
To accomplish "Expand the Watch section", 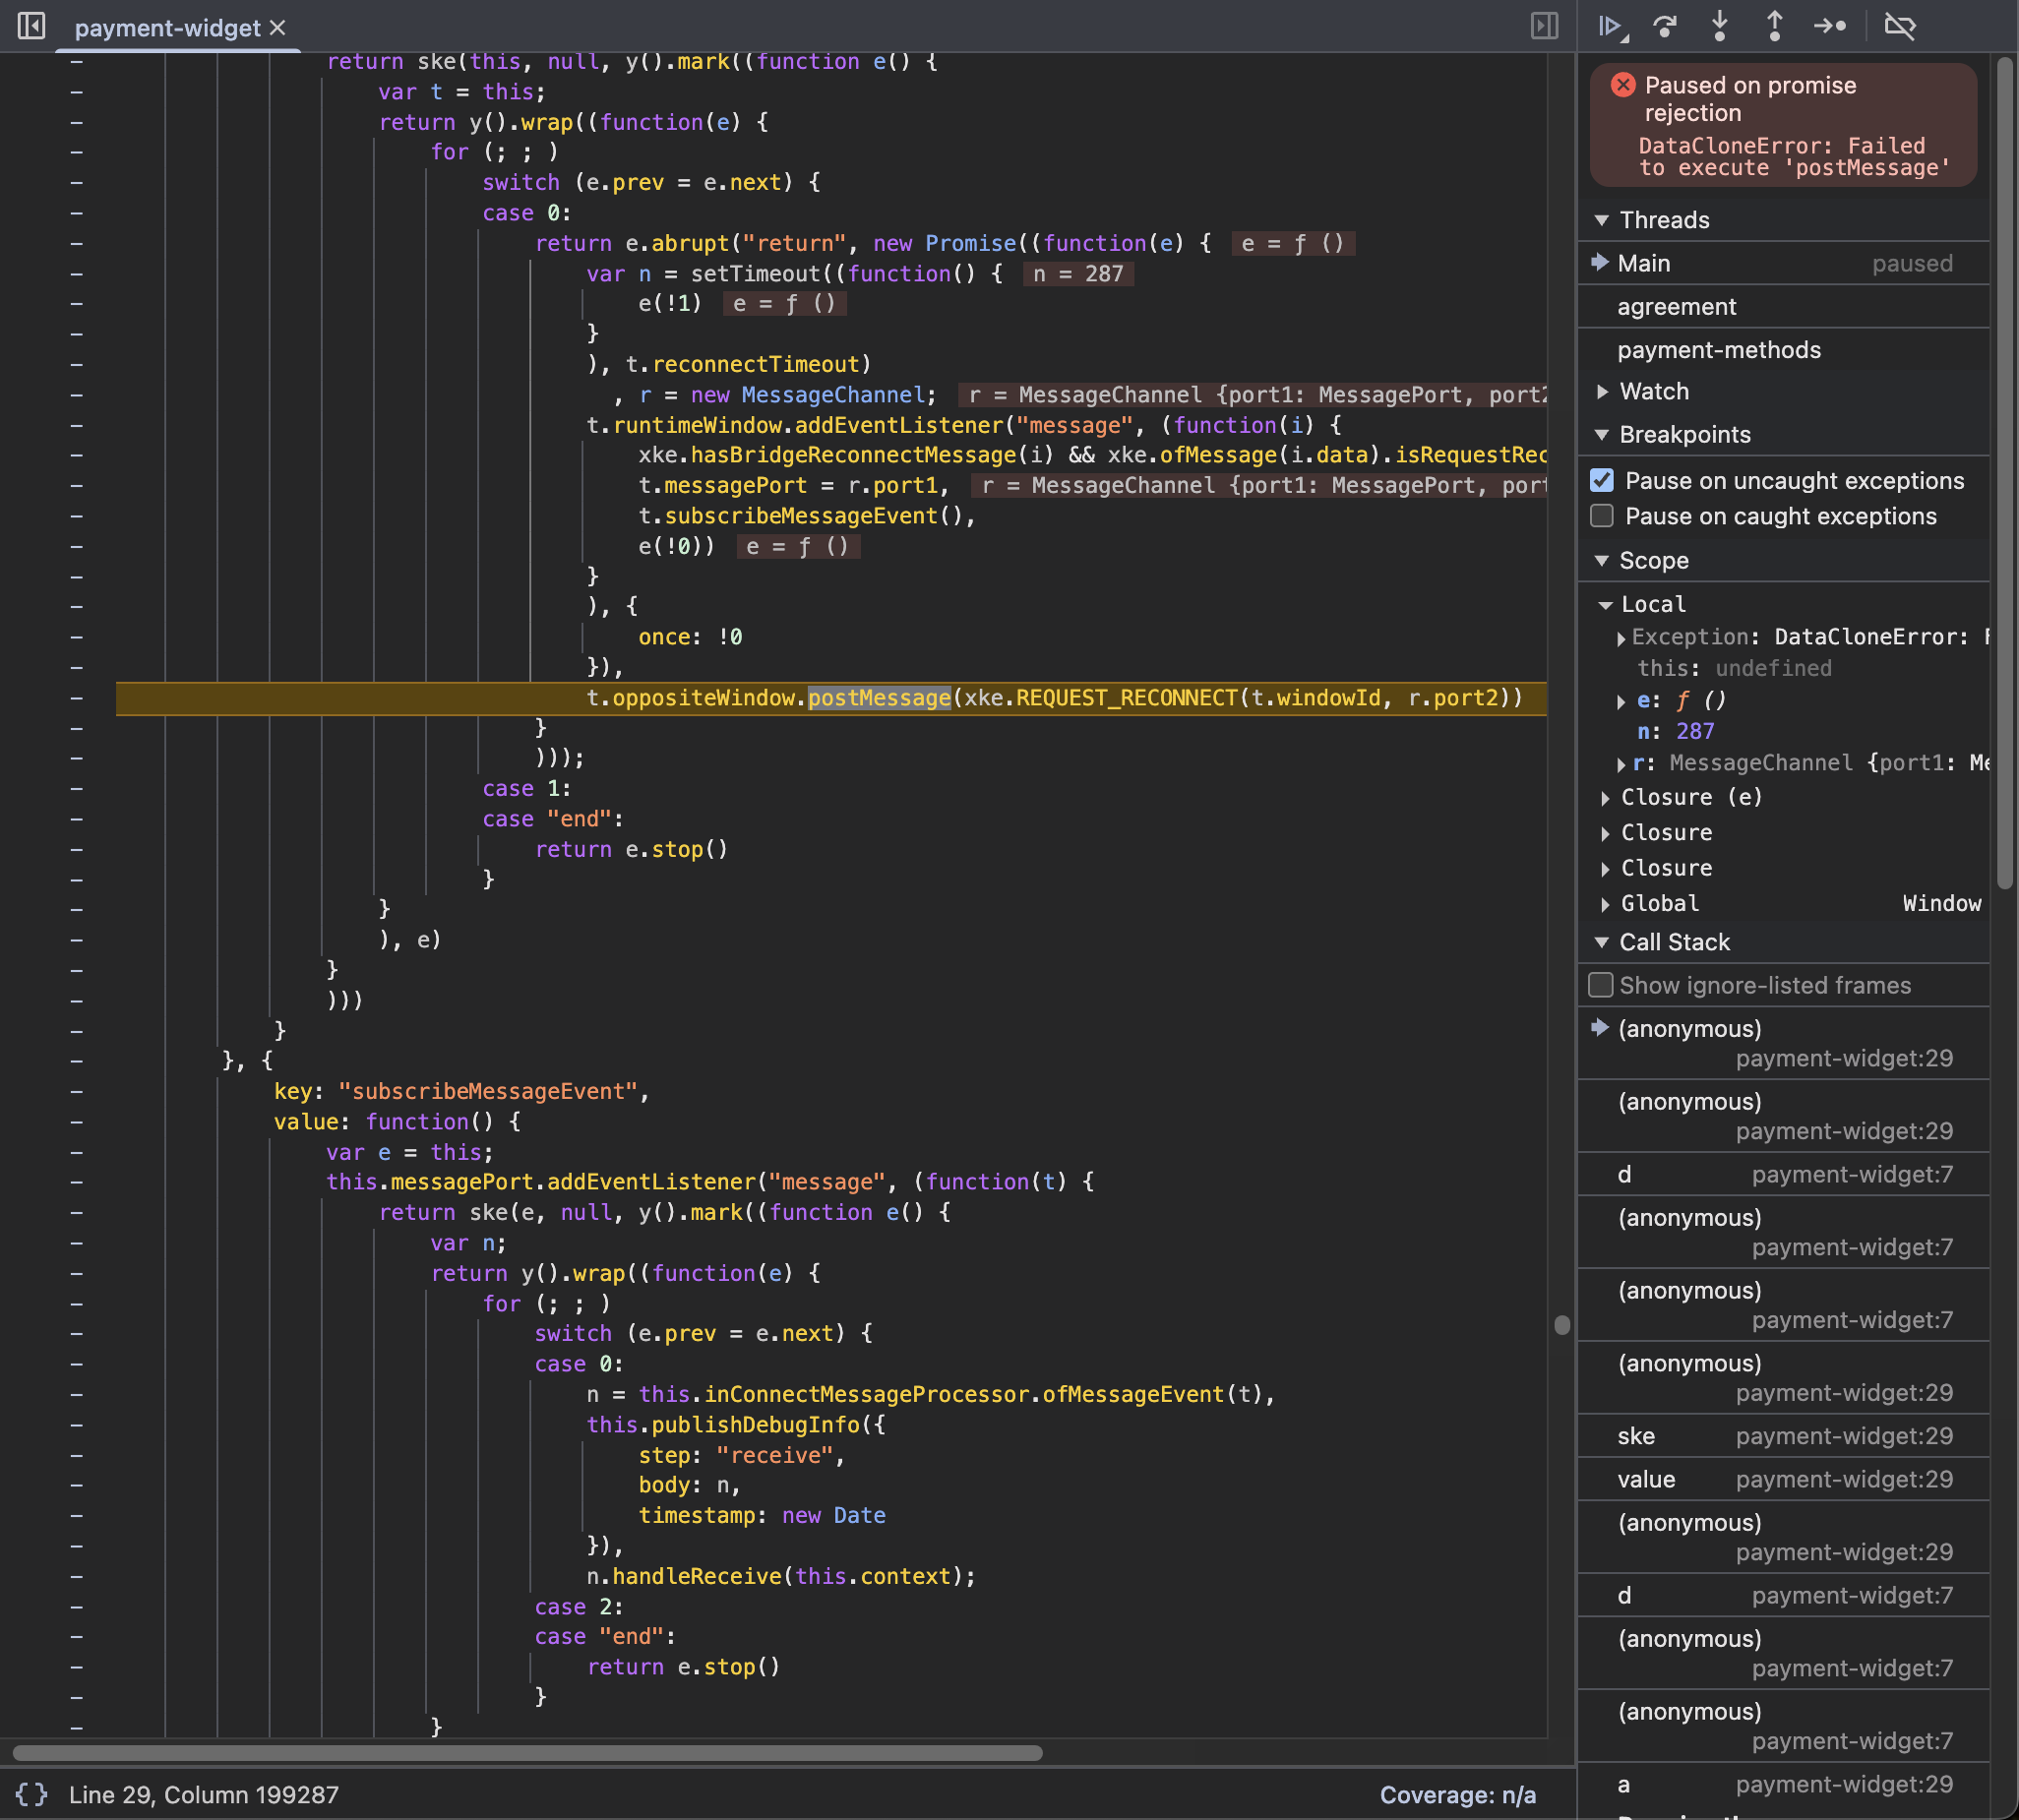I will (x=1602, y=392).
